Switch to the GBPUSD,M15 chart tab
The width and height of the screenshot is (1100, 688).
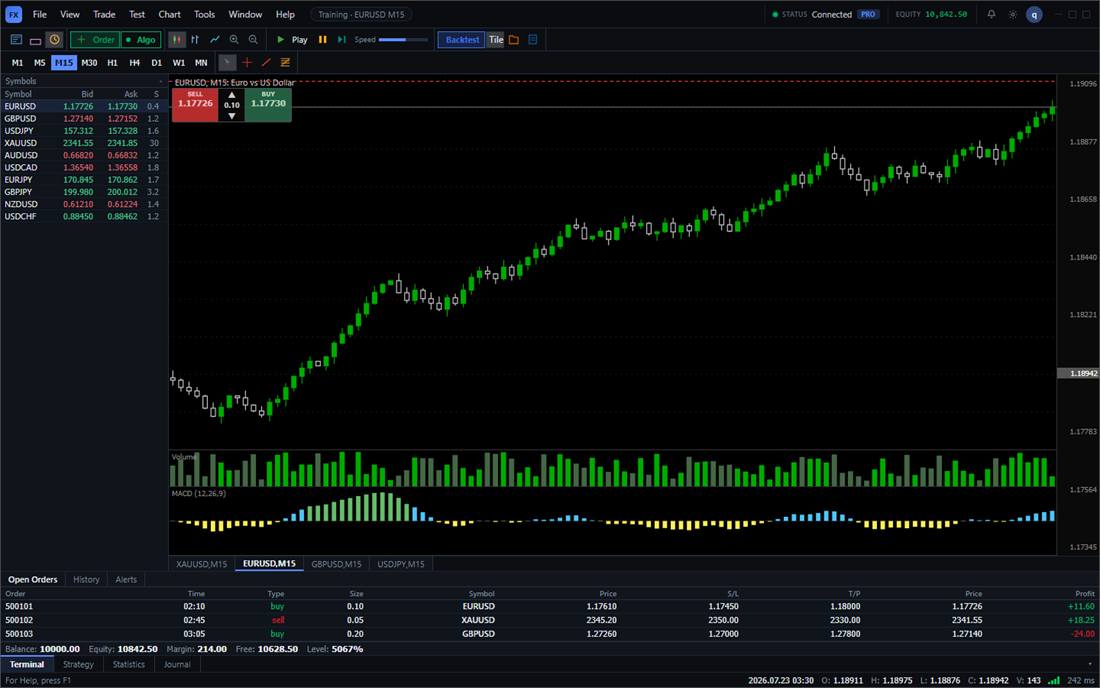pos(336,564)
